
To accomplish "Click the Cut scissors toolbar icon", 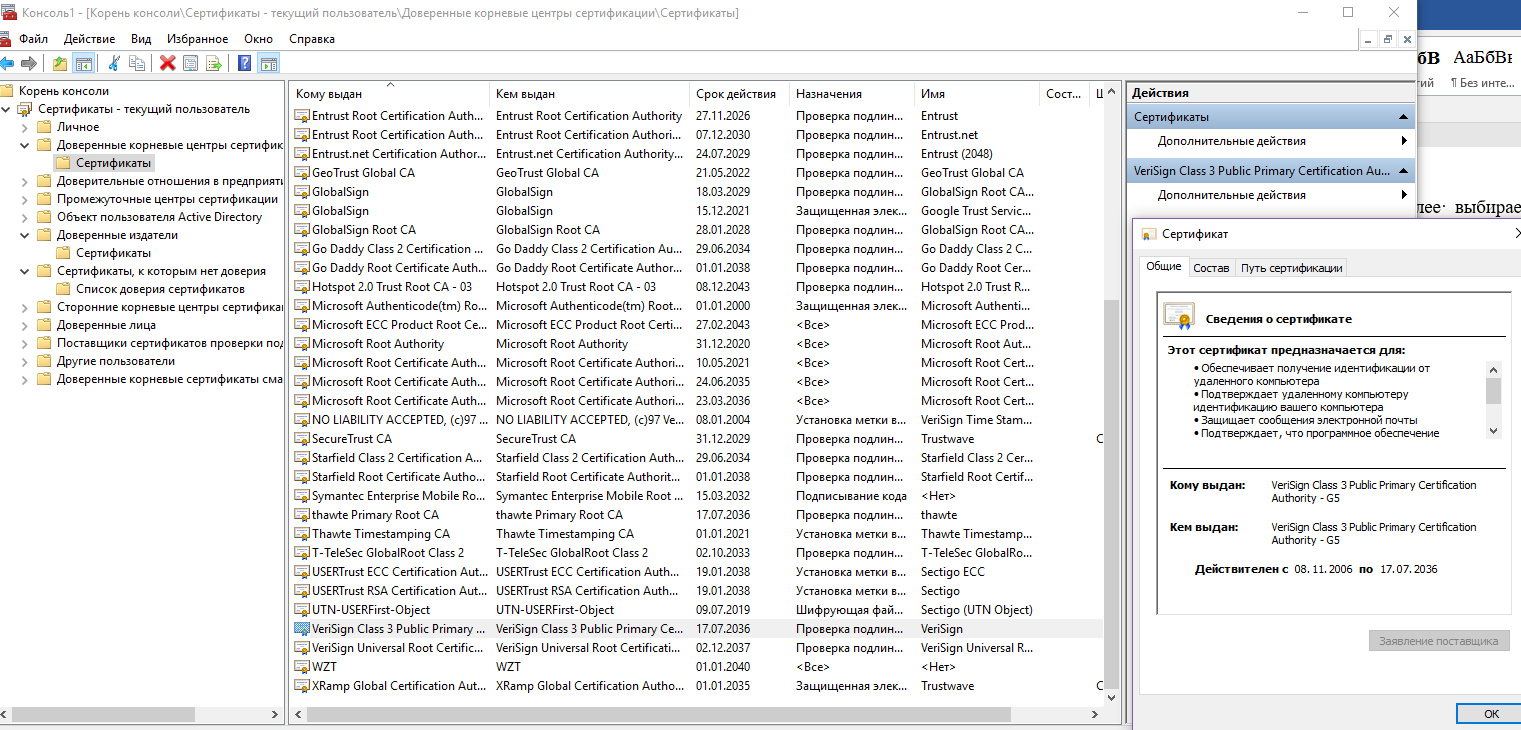I will [114, 63].
